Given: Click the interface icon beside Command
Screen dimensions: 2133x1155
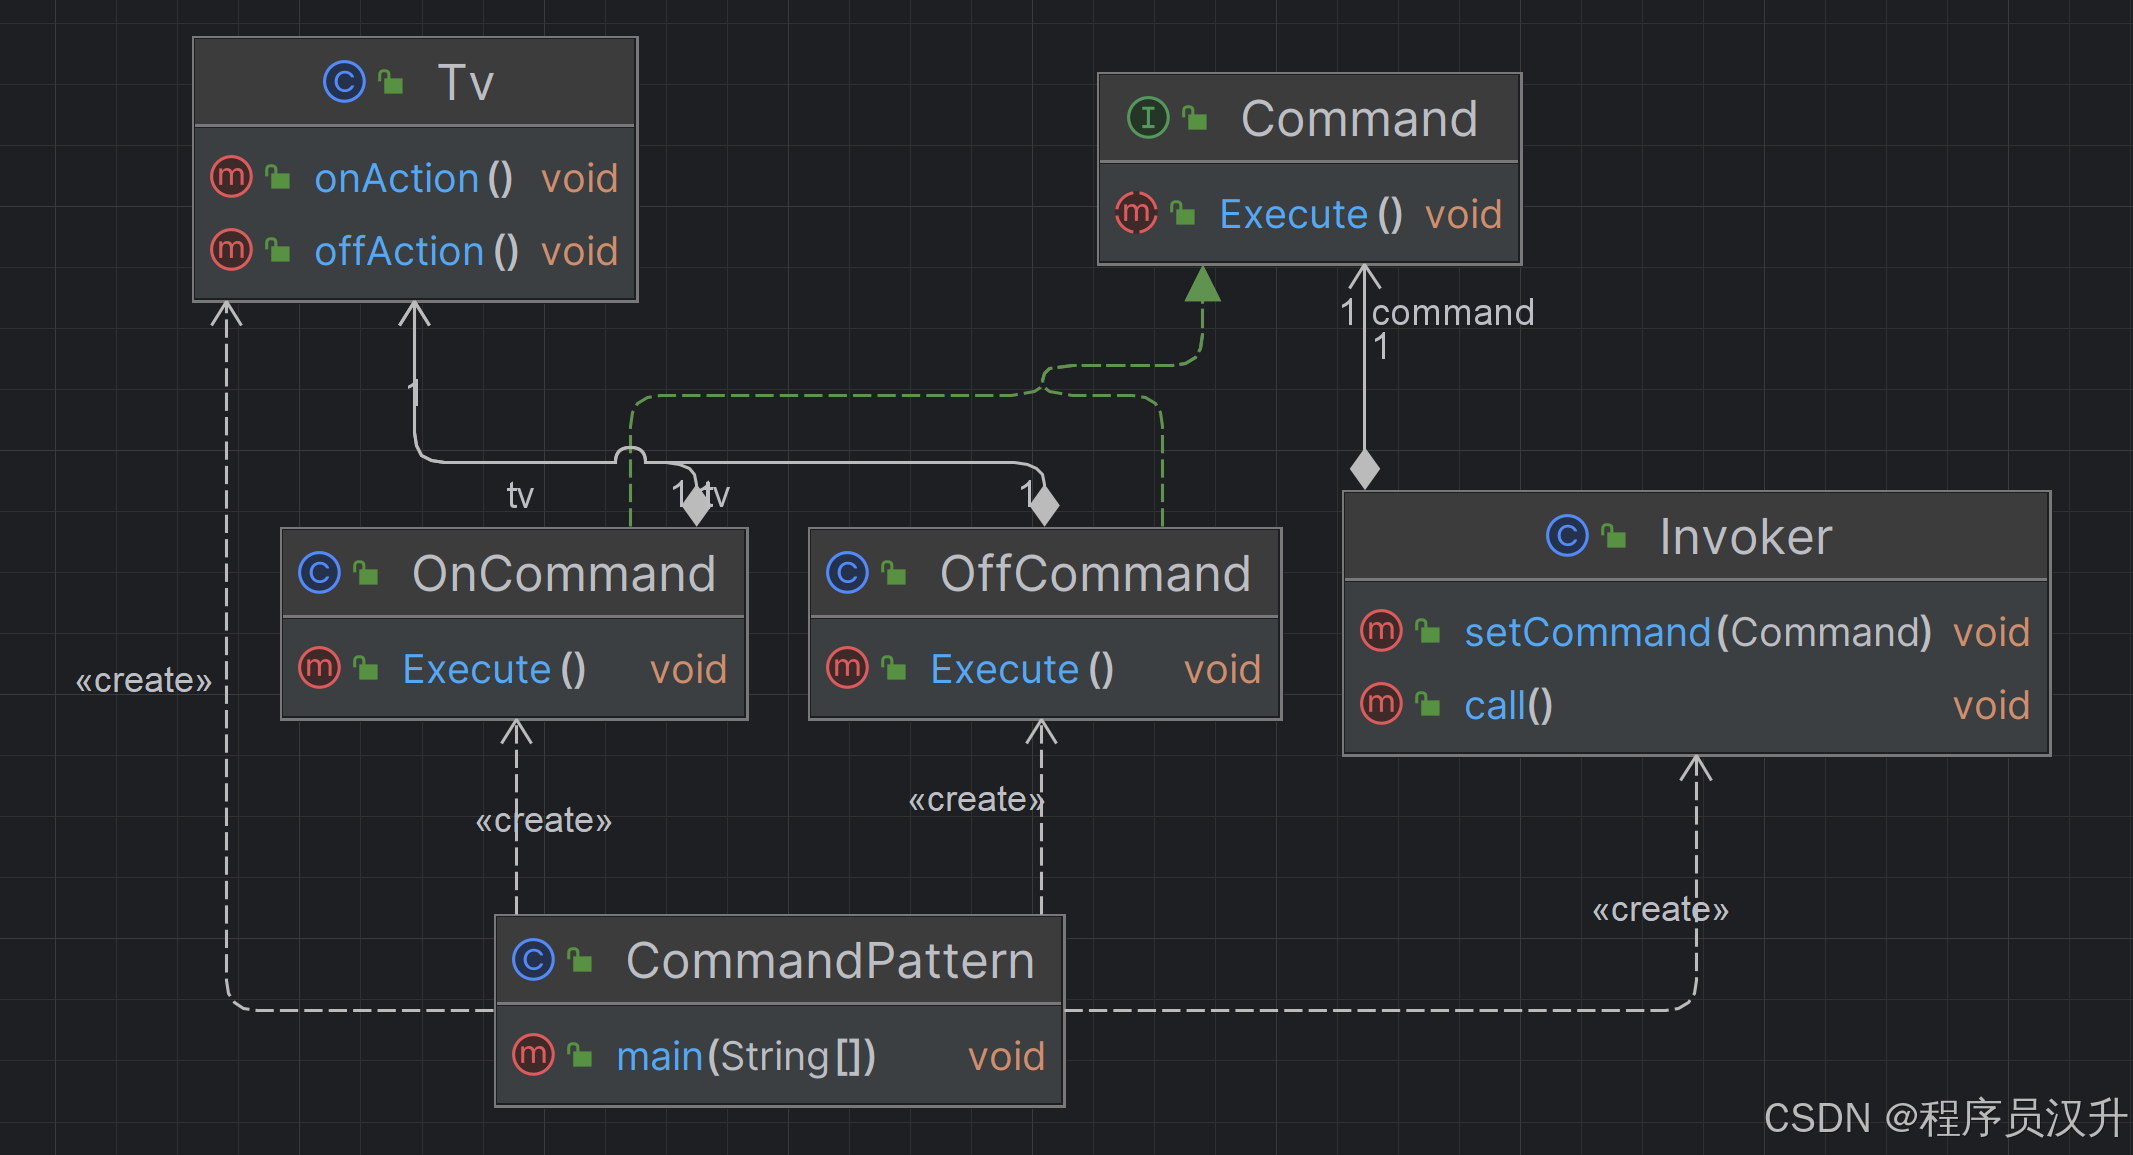Looking at the screenshot, I should tap(1147, 118).
